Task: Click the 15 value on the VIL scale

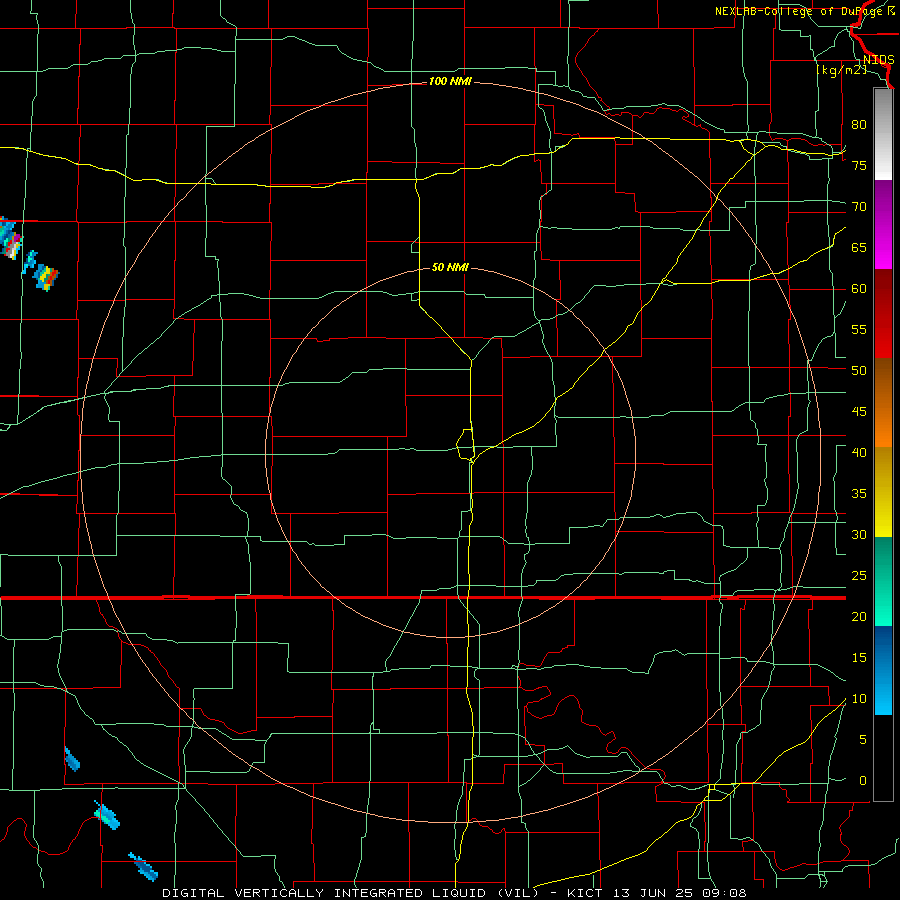Action: coord(859,658)
